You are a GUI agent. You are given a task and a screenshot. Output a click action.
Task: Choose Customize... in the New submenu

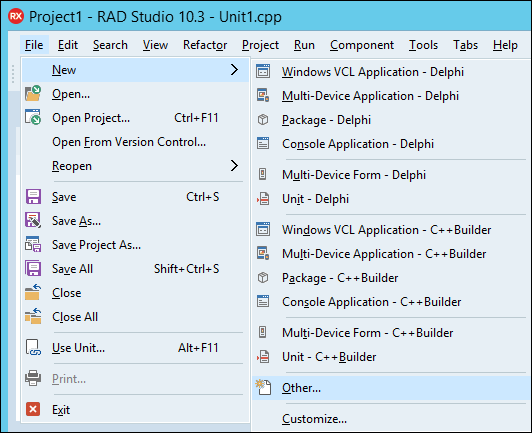pos(315,419)
